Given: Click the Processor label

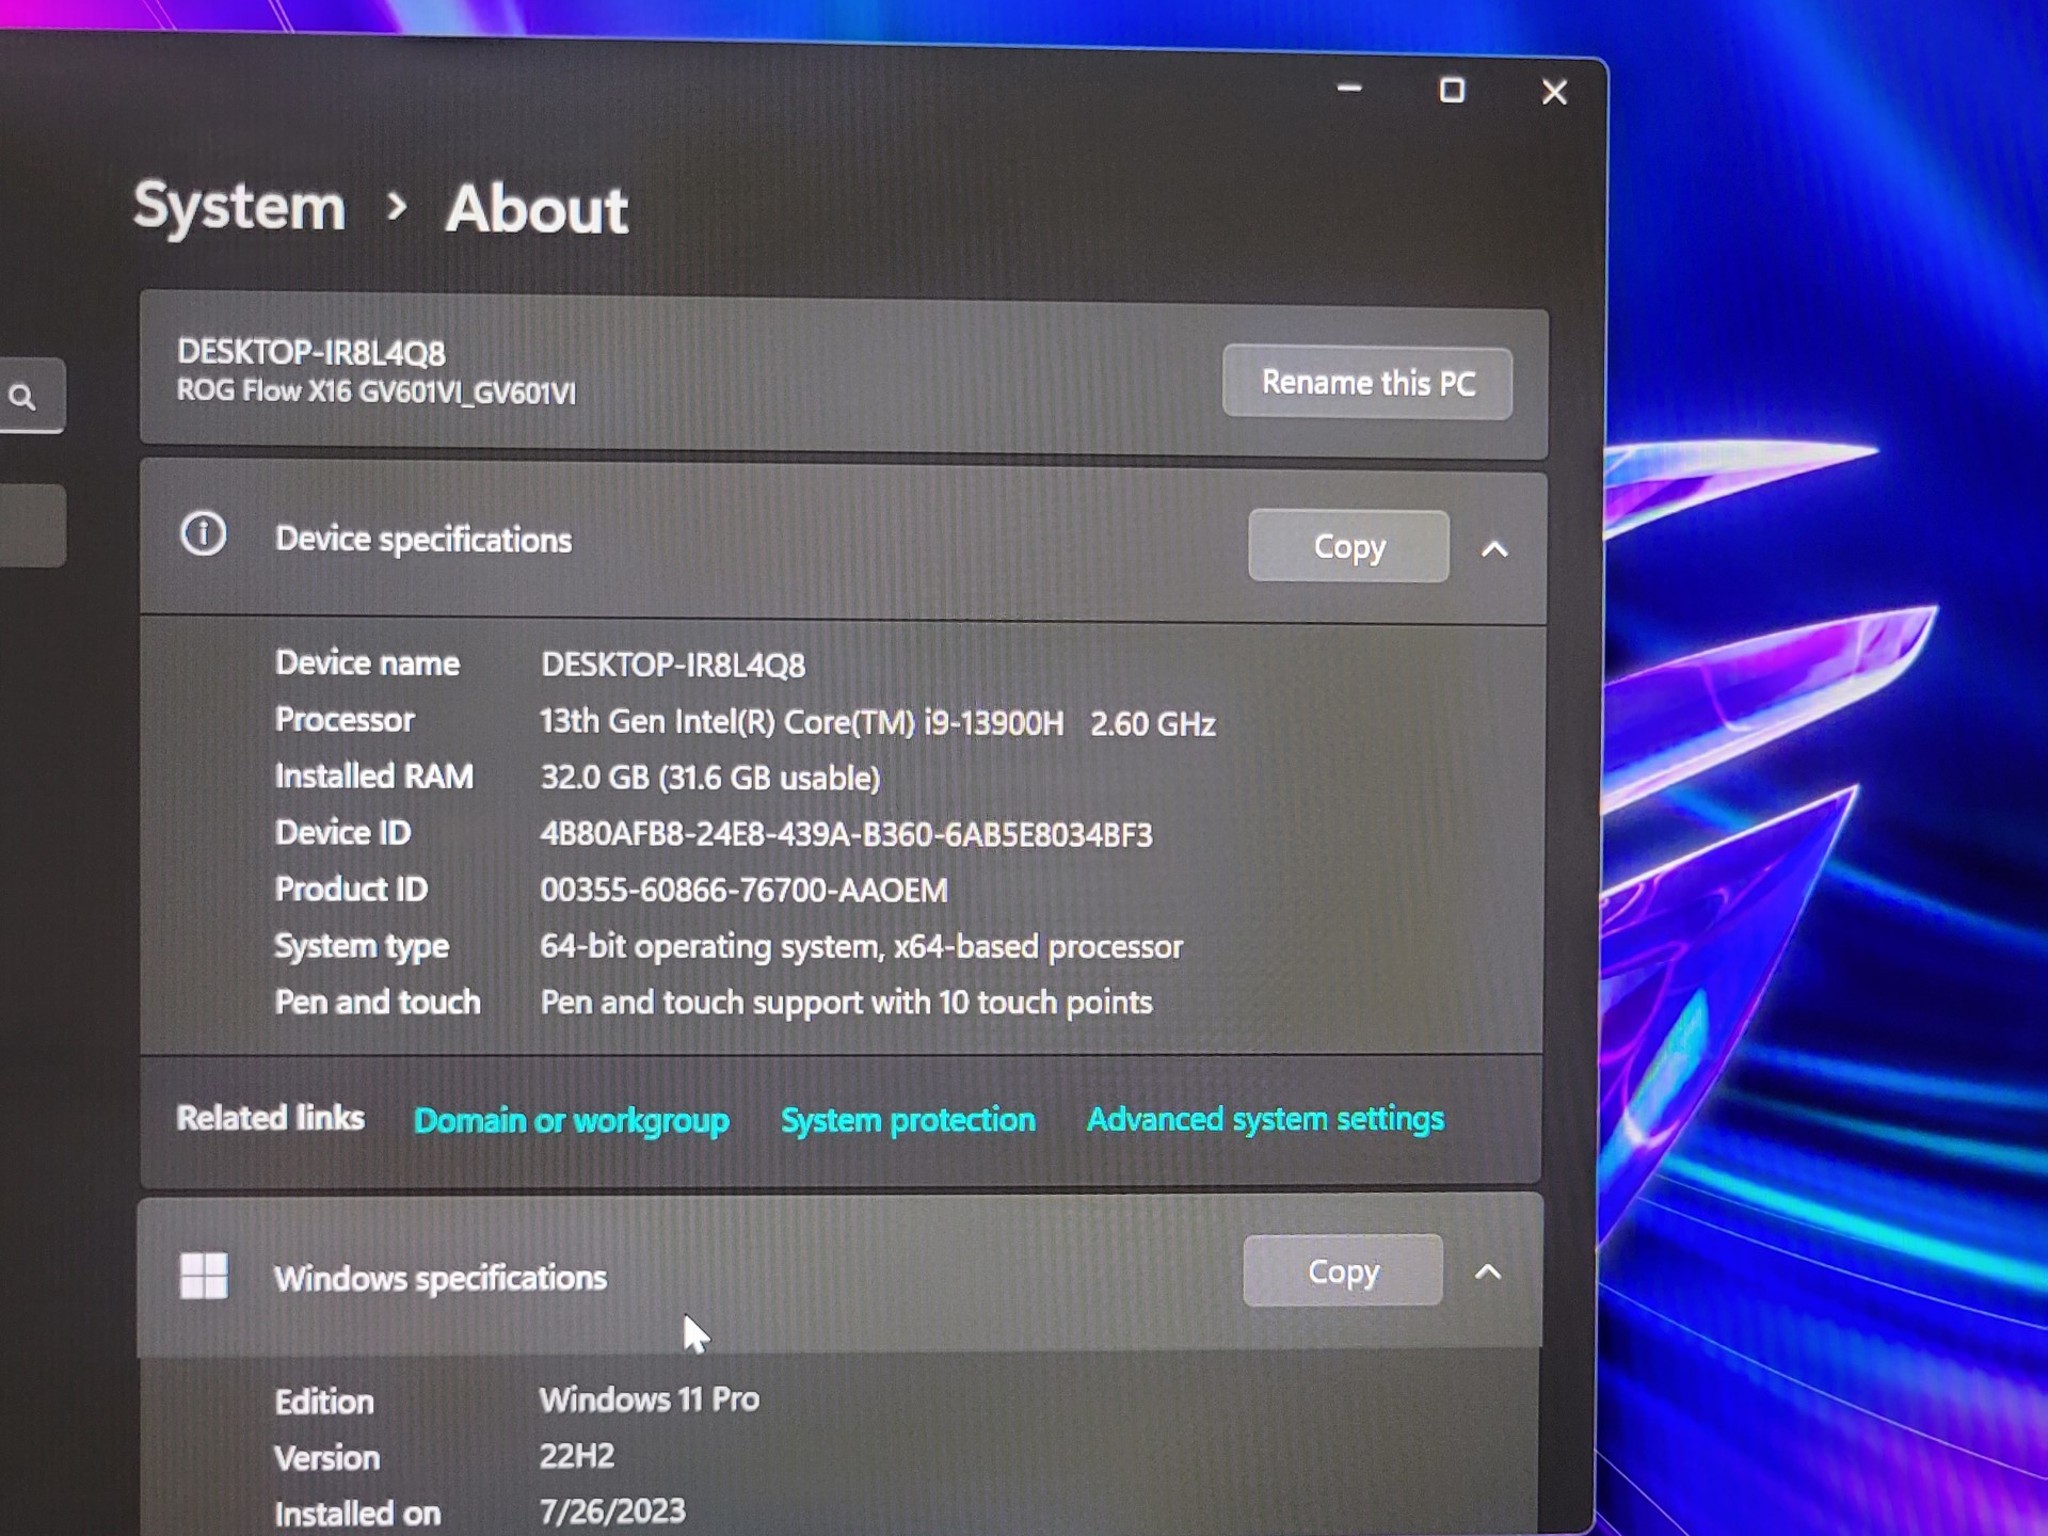Looking at the screenshot, I should (x=344, y=720).
